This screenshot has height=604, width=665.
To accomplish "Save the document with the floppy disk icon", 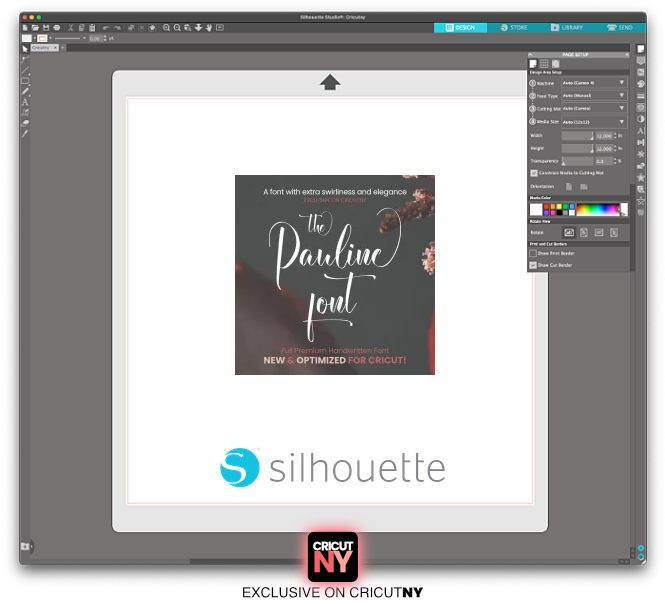I will pos(46,28).
